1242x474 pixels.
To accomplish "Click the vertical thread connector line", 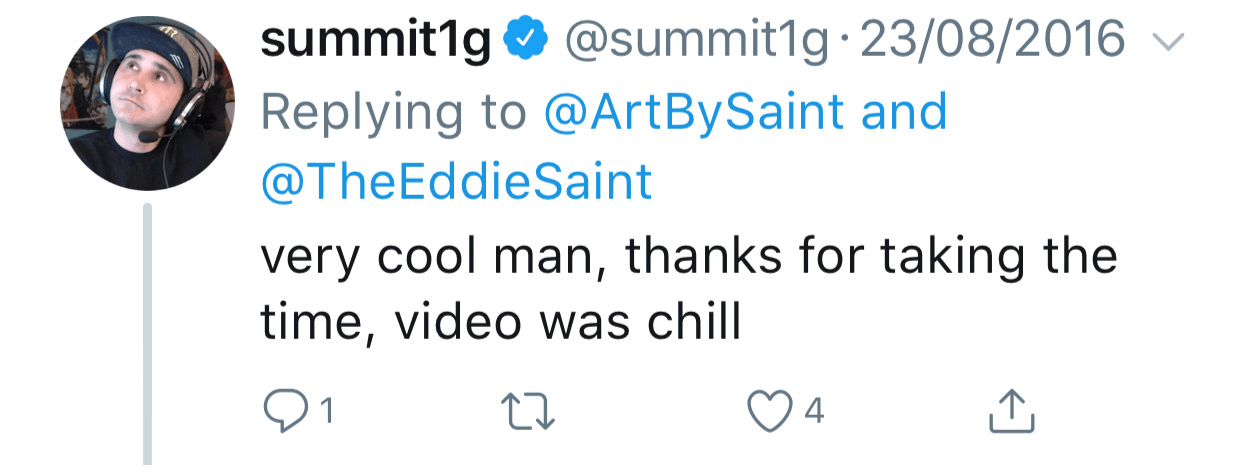I will (147, 334).
